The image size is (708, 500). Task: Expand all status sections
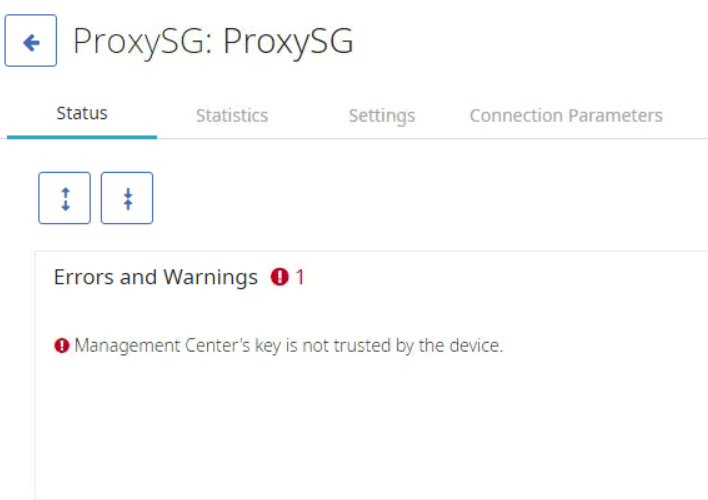point(65,198)
